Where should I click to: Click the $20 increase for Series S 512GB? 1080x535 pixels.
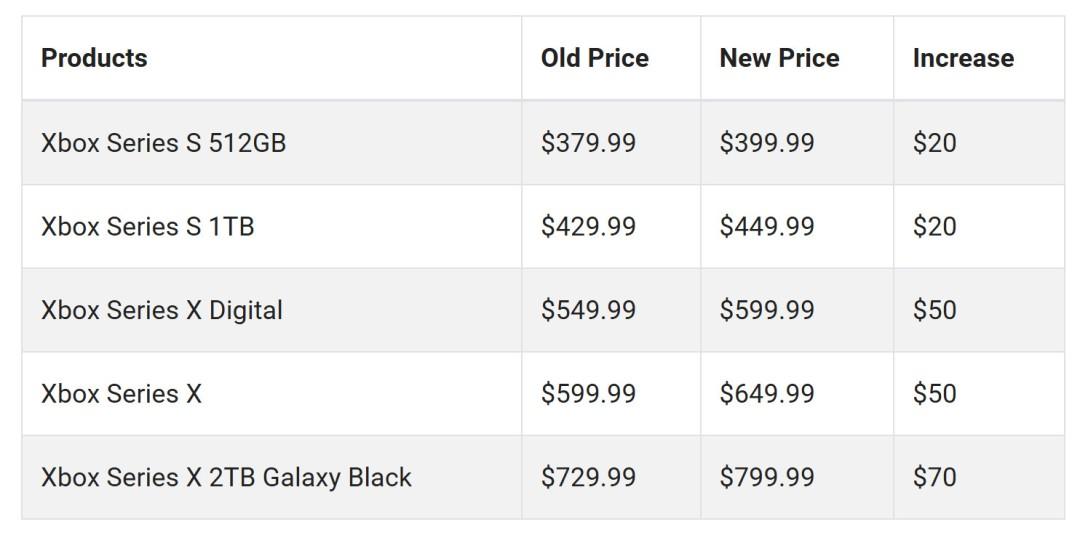(x=935, y=143)
